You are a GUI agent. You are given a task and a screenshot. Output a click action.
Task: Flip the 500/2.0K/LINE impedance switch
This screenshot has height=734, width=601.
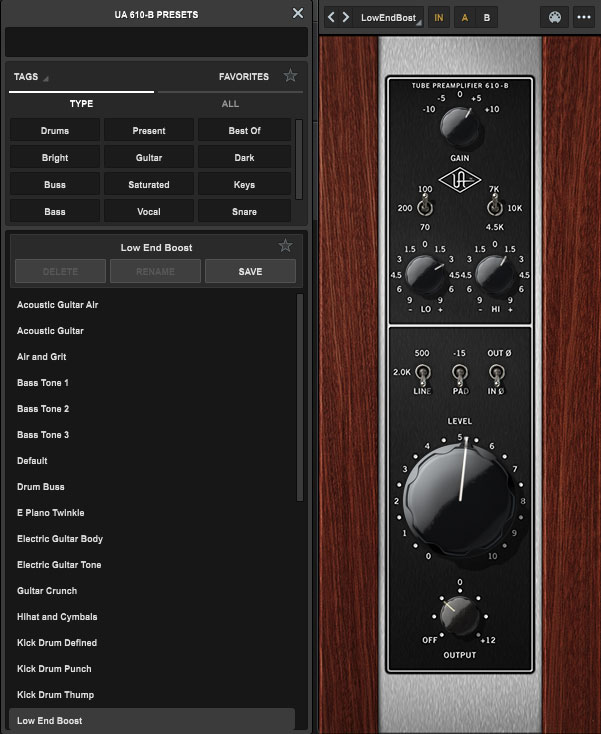(423, 374)
